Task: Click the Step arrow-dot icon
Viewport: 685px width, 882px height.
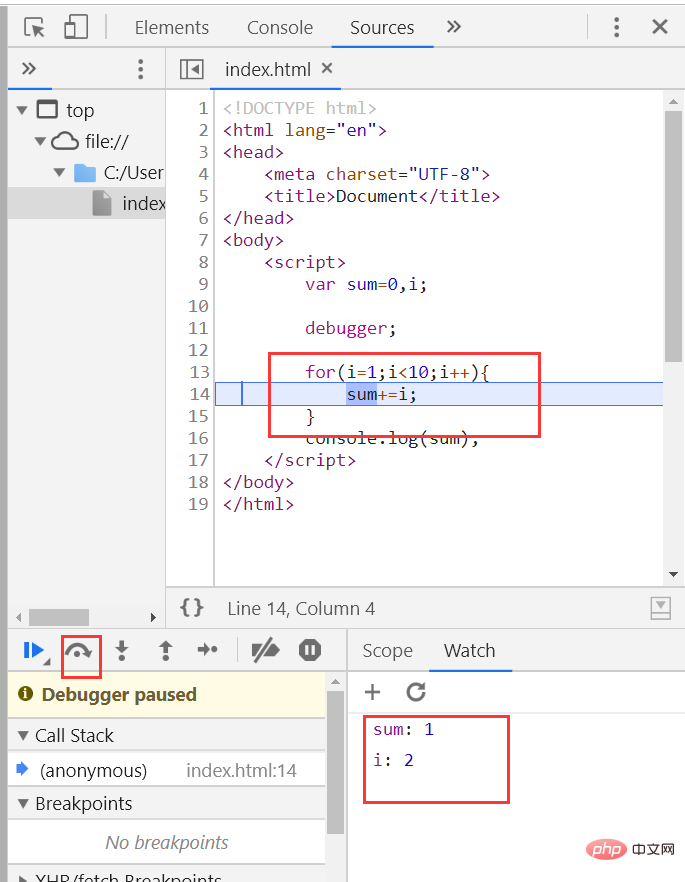Action: click(x=208, y=650)
